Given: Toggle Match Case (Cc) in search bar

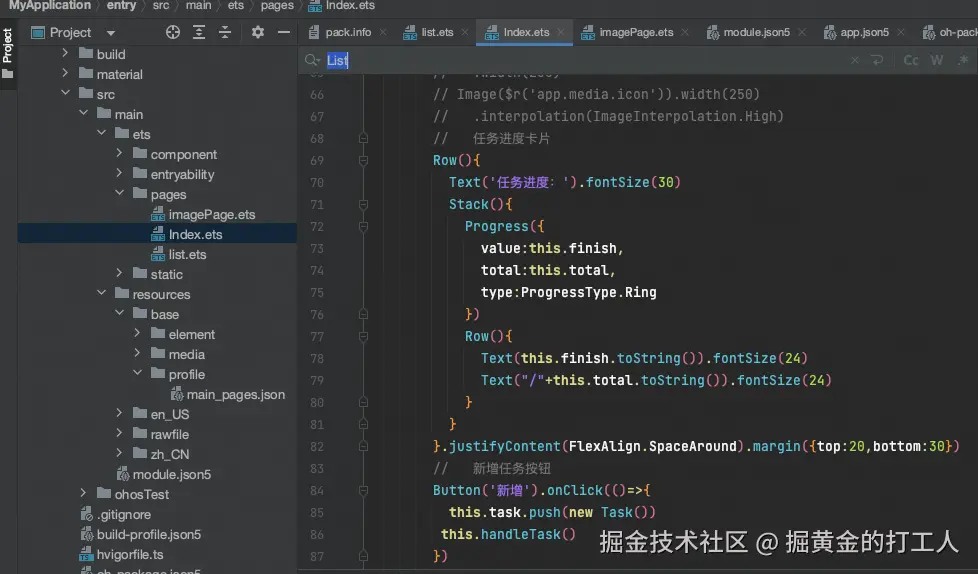Looking at the screenshot, I should [911, 61].
